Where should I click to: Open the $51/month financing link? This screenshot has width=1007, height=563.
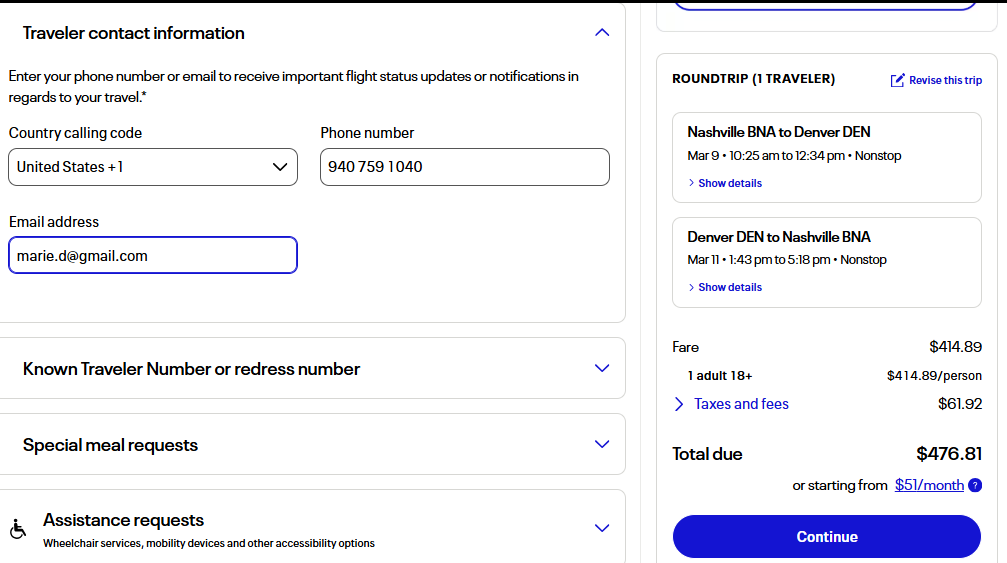929,485
